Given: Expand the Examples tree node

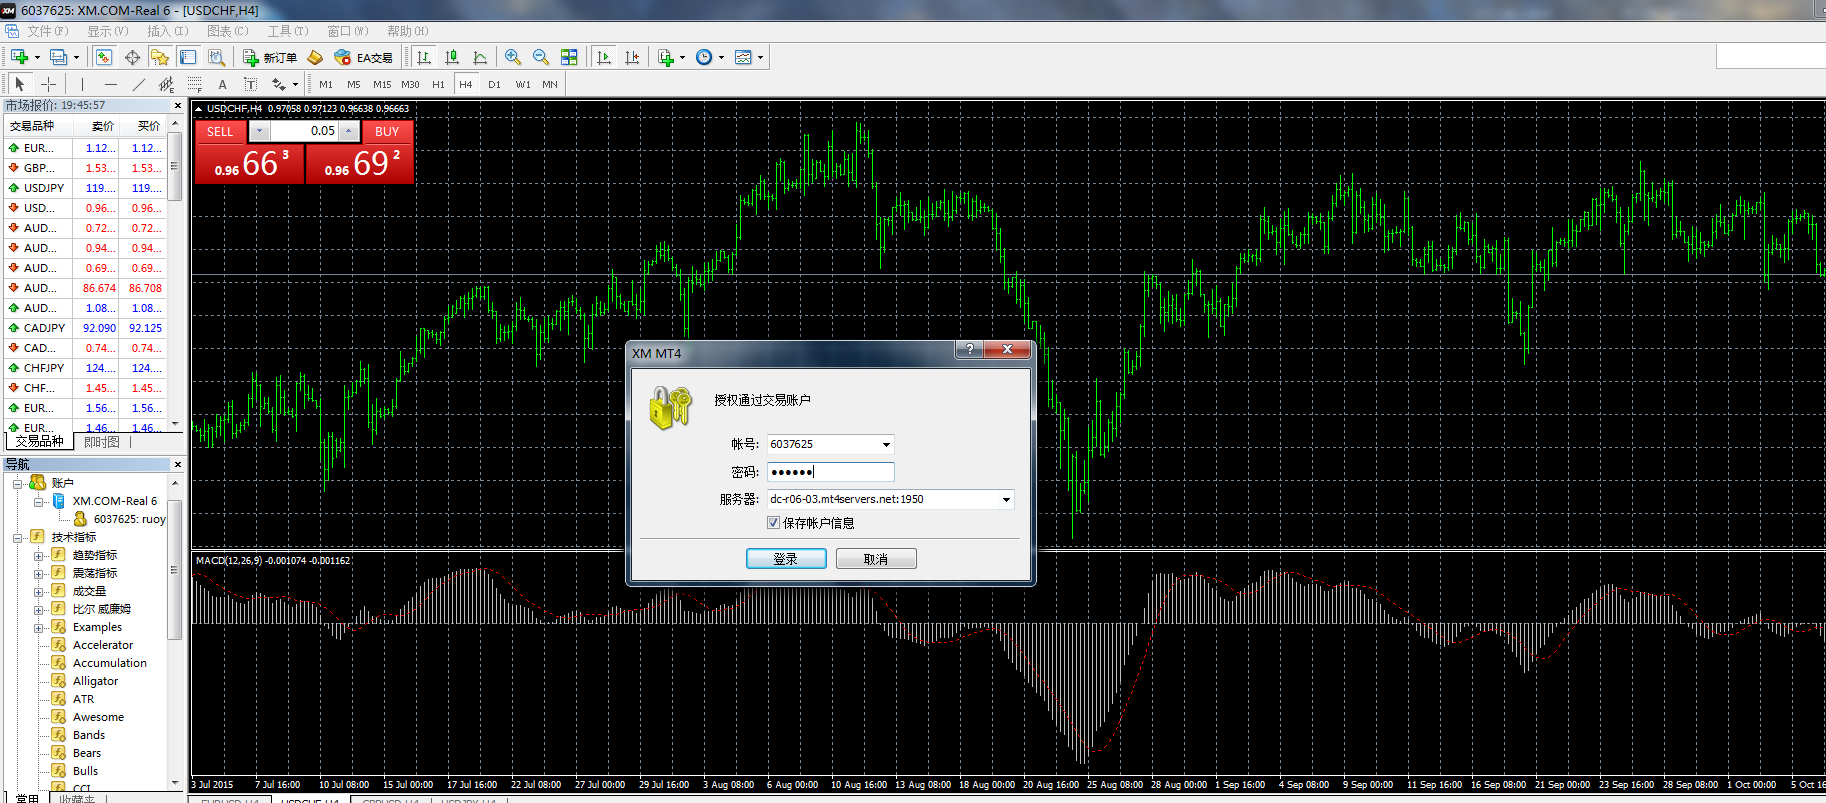Looking at the screenshot, I should point(38,627).
